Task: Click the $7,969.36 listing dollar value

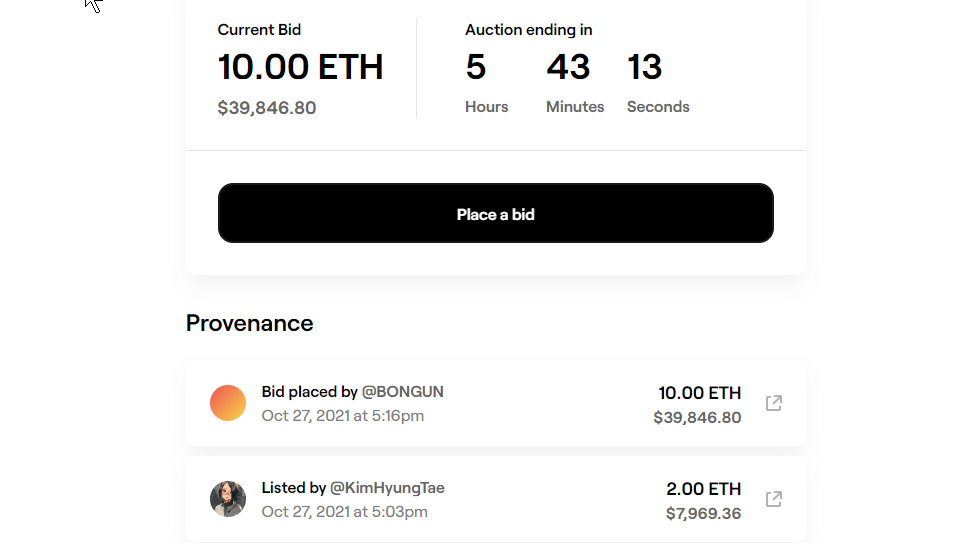Action: (704, 514)
